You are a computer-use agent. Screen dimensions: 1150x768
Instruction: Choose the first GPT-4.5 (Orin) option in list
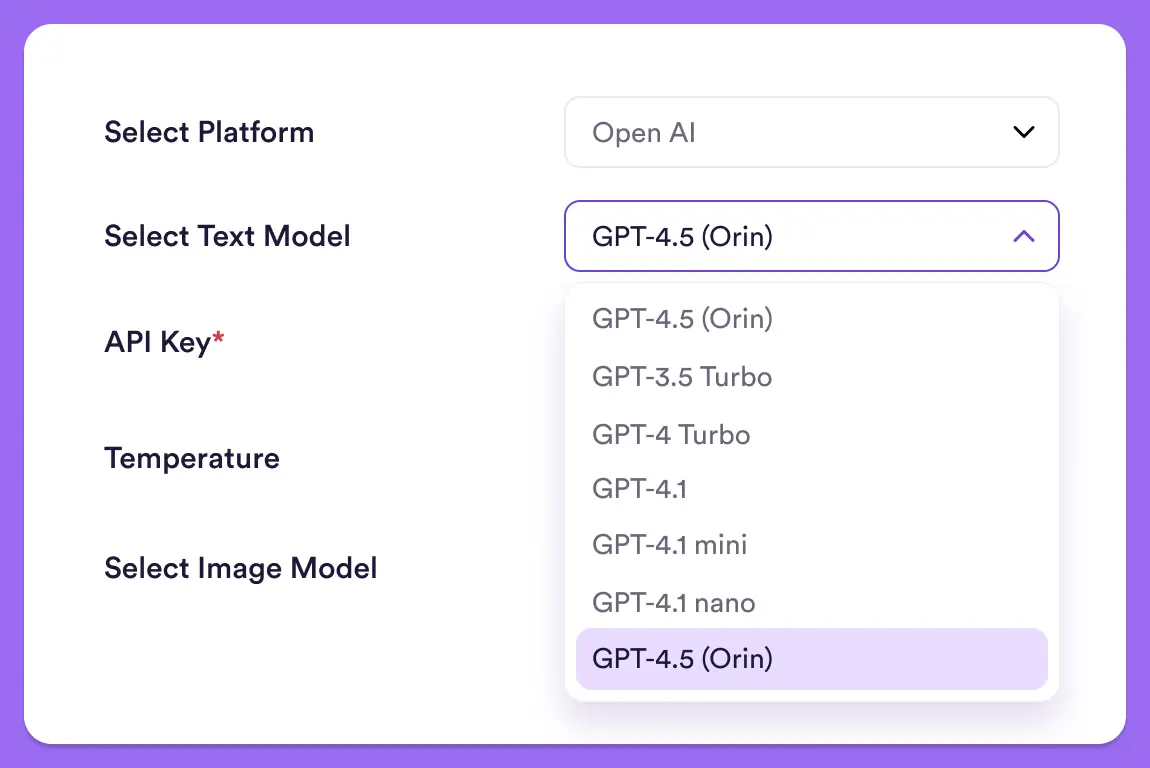click(811, 319)
